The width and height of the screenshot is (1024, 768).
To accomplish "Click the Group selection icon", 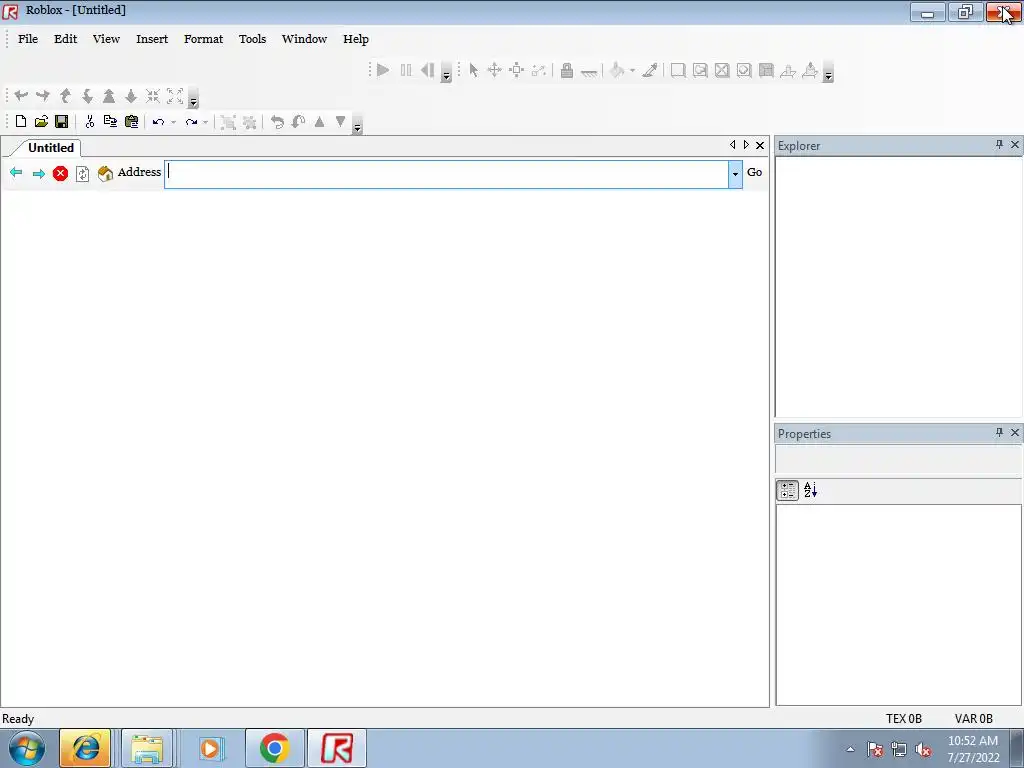I will click(x=228, y=121).
